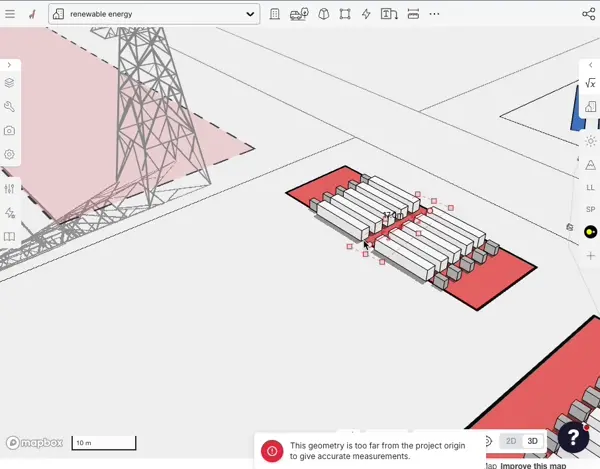600x469 pixels.
Task: Click the small compass icon near right edge
Action: click(x=569, y=227)
